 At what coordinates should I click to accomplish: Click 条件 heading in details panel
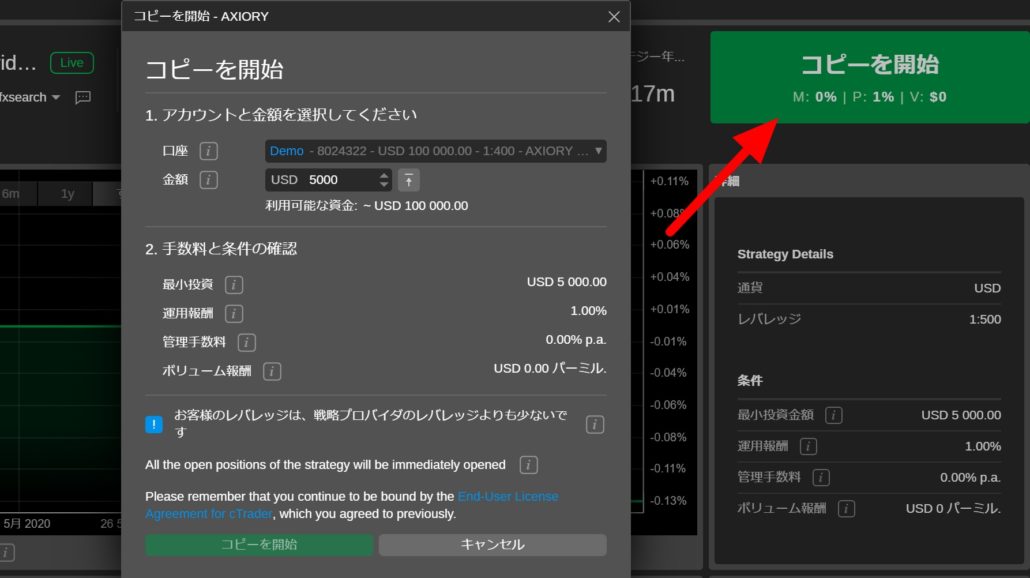(750, 380)
